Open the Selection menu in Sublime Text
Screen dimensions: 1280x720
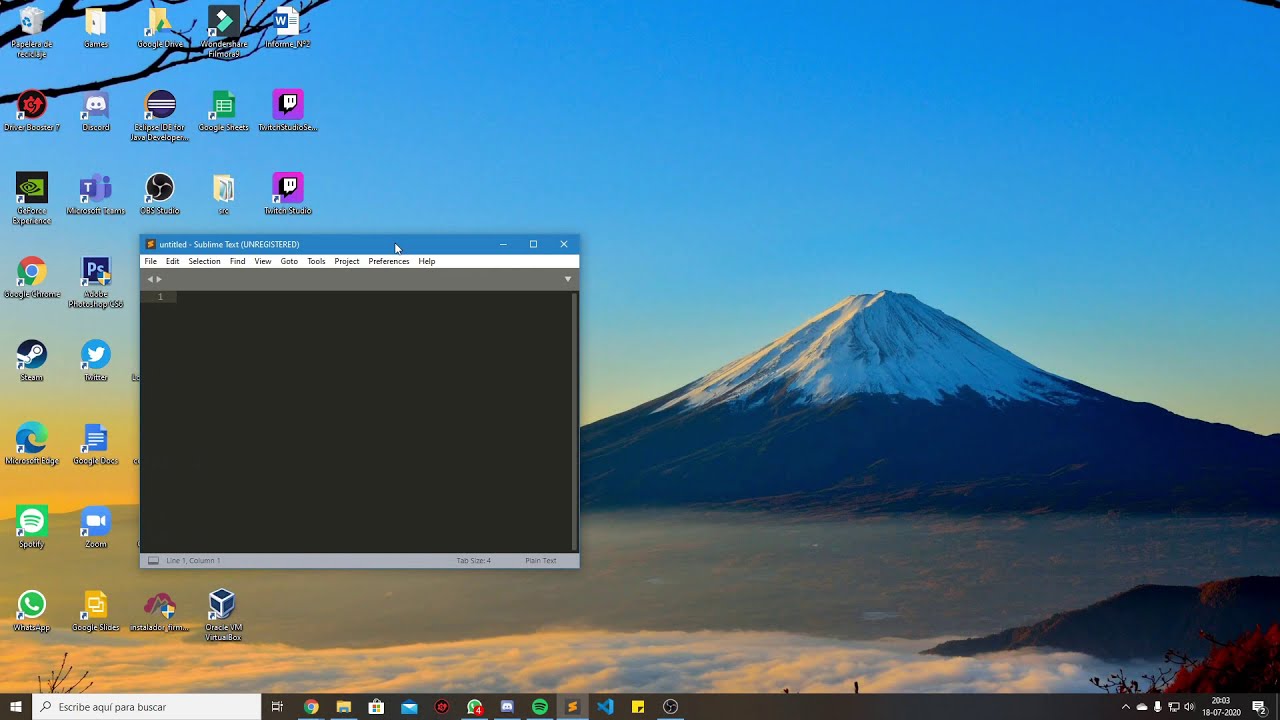click(x=204, y=261)
